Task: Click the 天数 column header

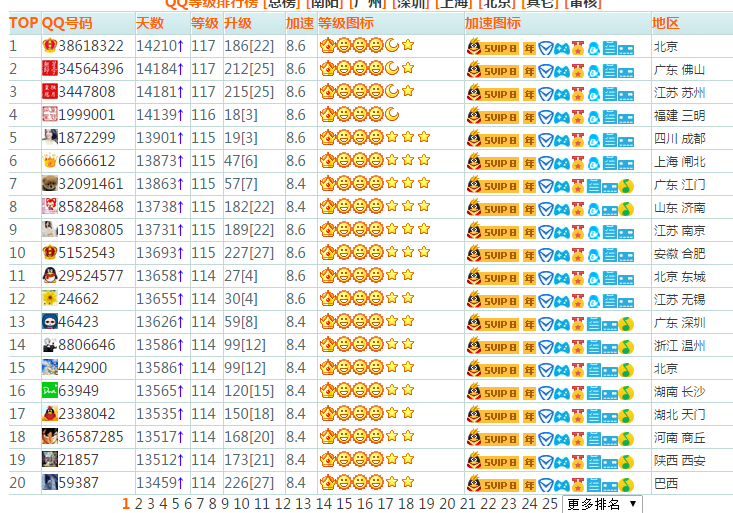Action: (150, 23)
